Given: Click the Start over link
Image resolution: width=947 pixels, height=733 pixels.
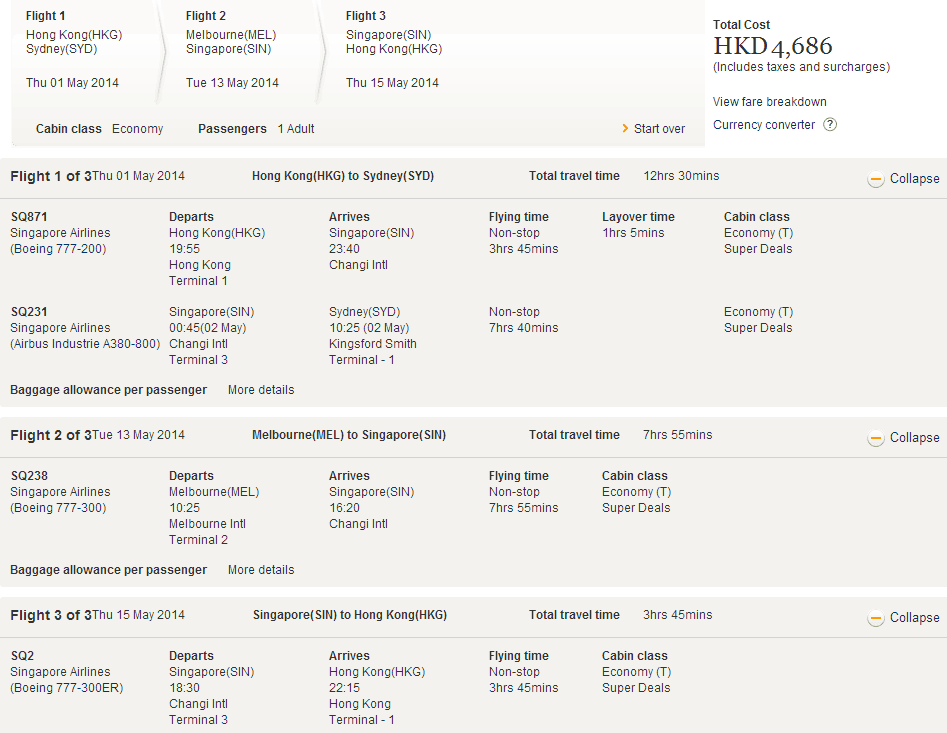Looking at the screenshot, I should (x=659, y=129).
